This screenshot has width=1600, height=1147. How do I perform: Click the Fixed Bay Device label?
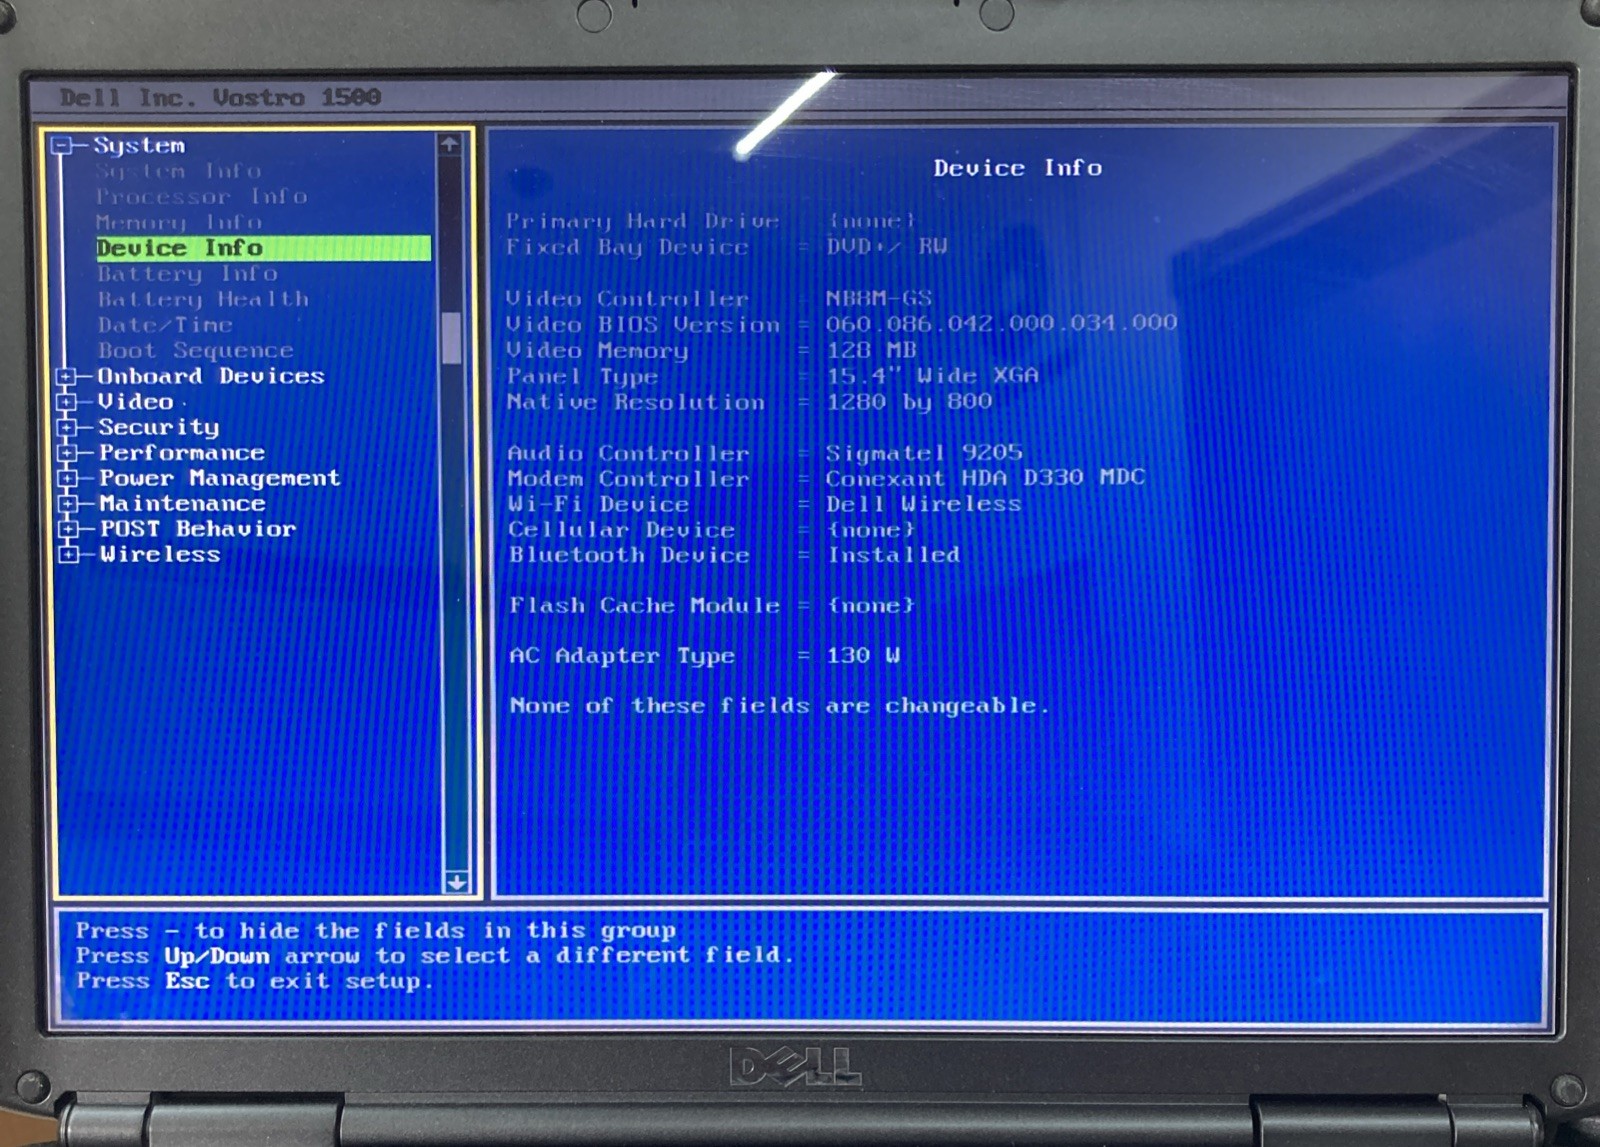pos(627,247)
